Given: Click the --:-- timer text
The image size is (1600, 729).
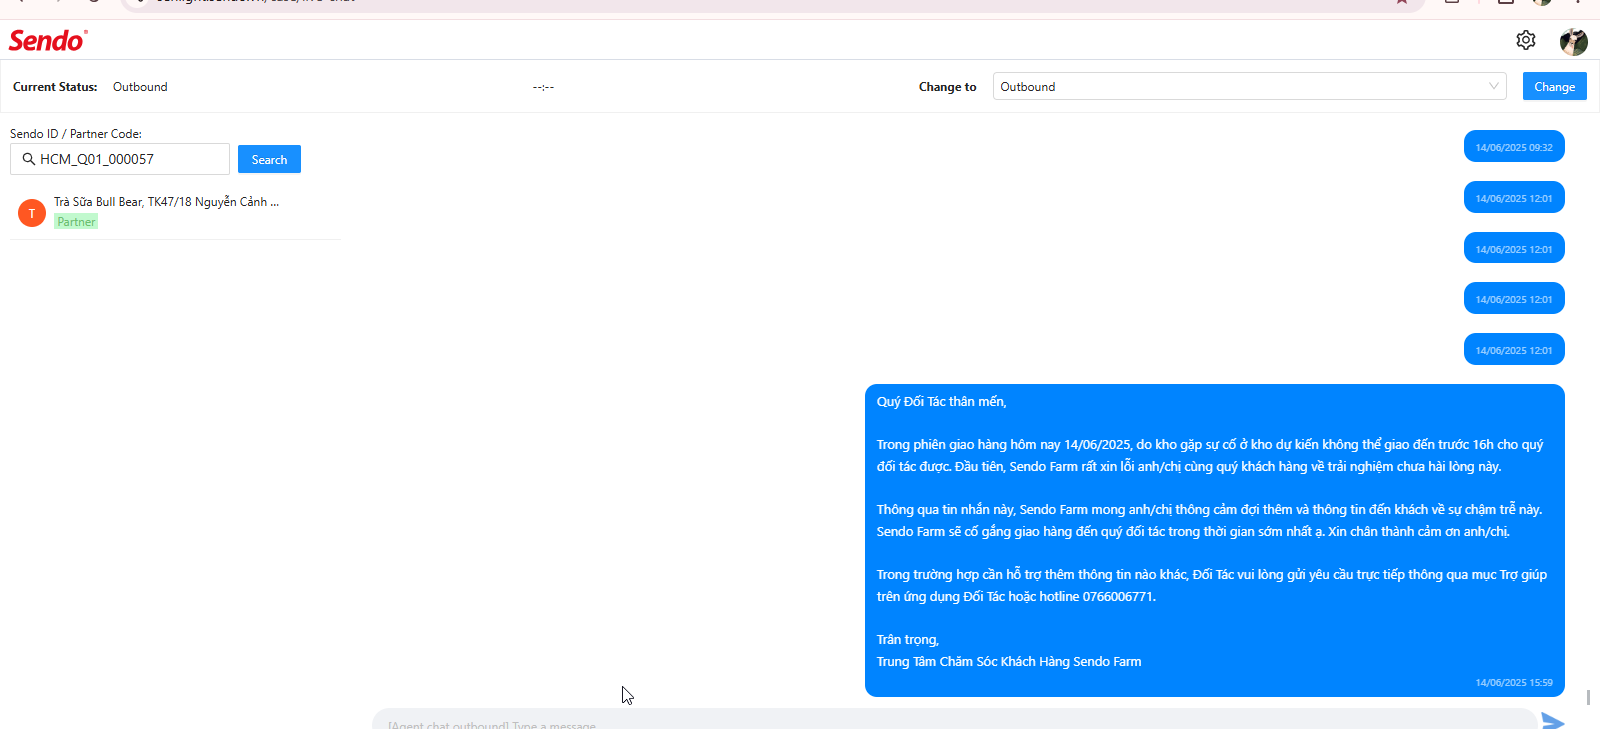Looking at the screenshot, I should 543,87.
